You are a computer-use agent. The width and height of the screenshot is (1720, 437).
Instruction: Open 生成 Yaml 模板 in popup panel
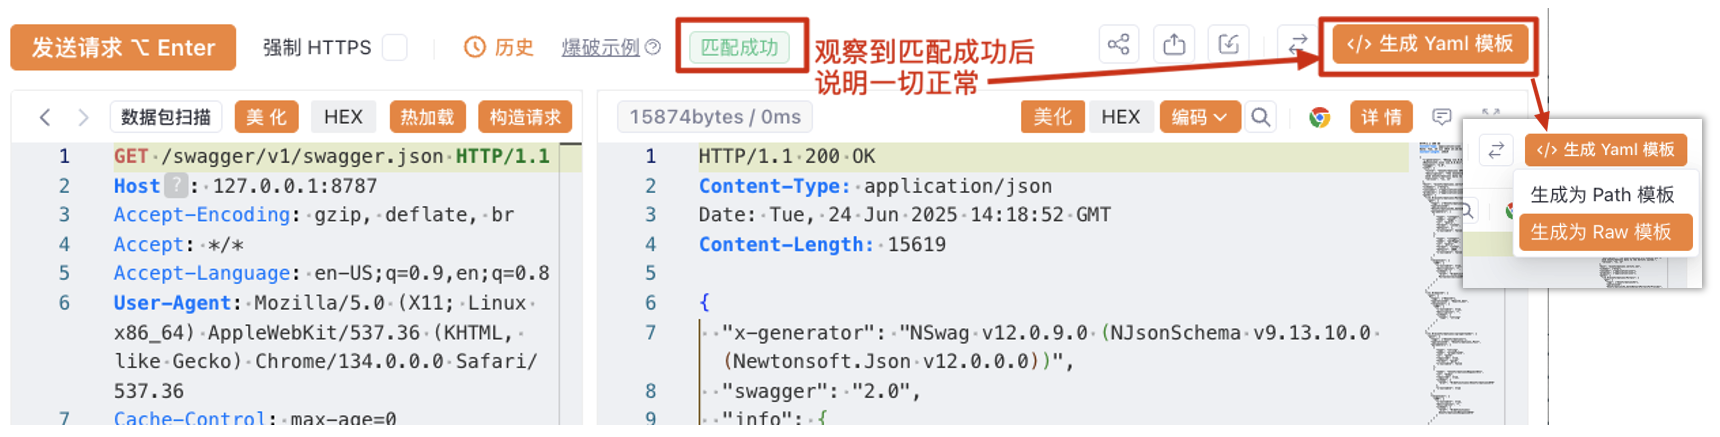pos(1606,150)
